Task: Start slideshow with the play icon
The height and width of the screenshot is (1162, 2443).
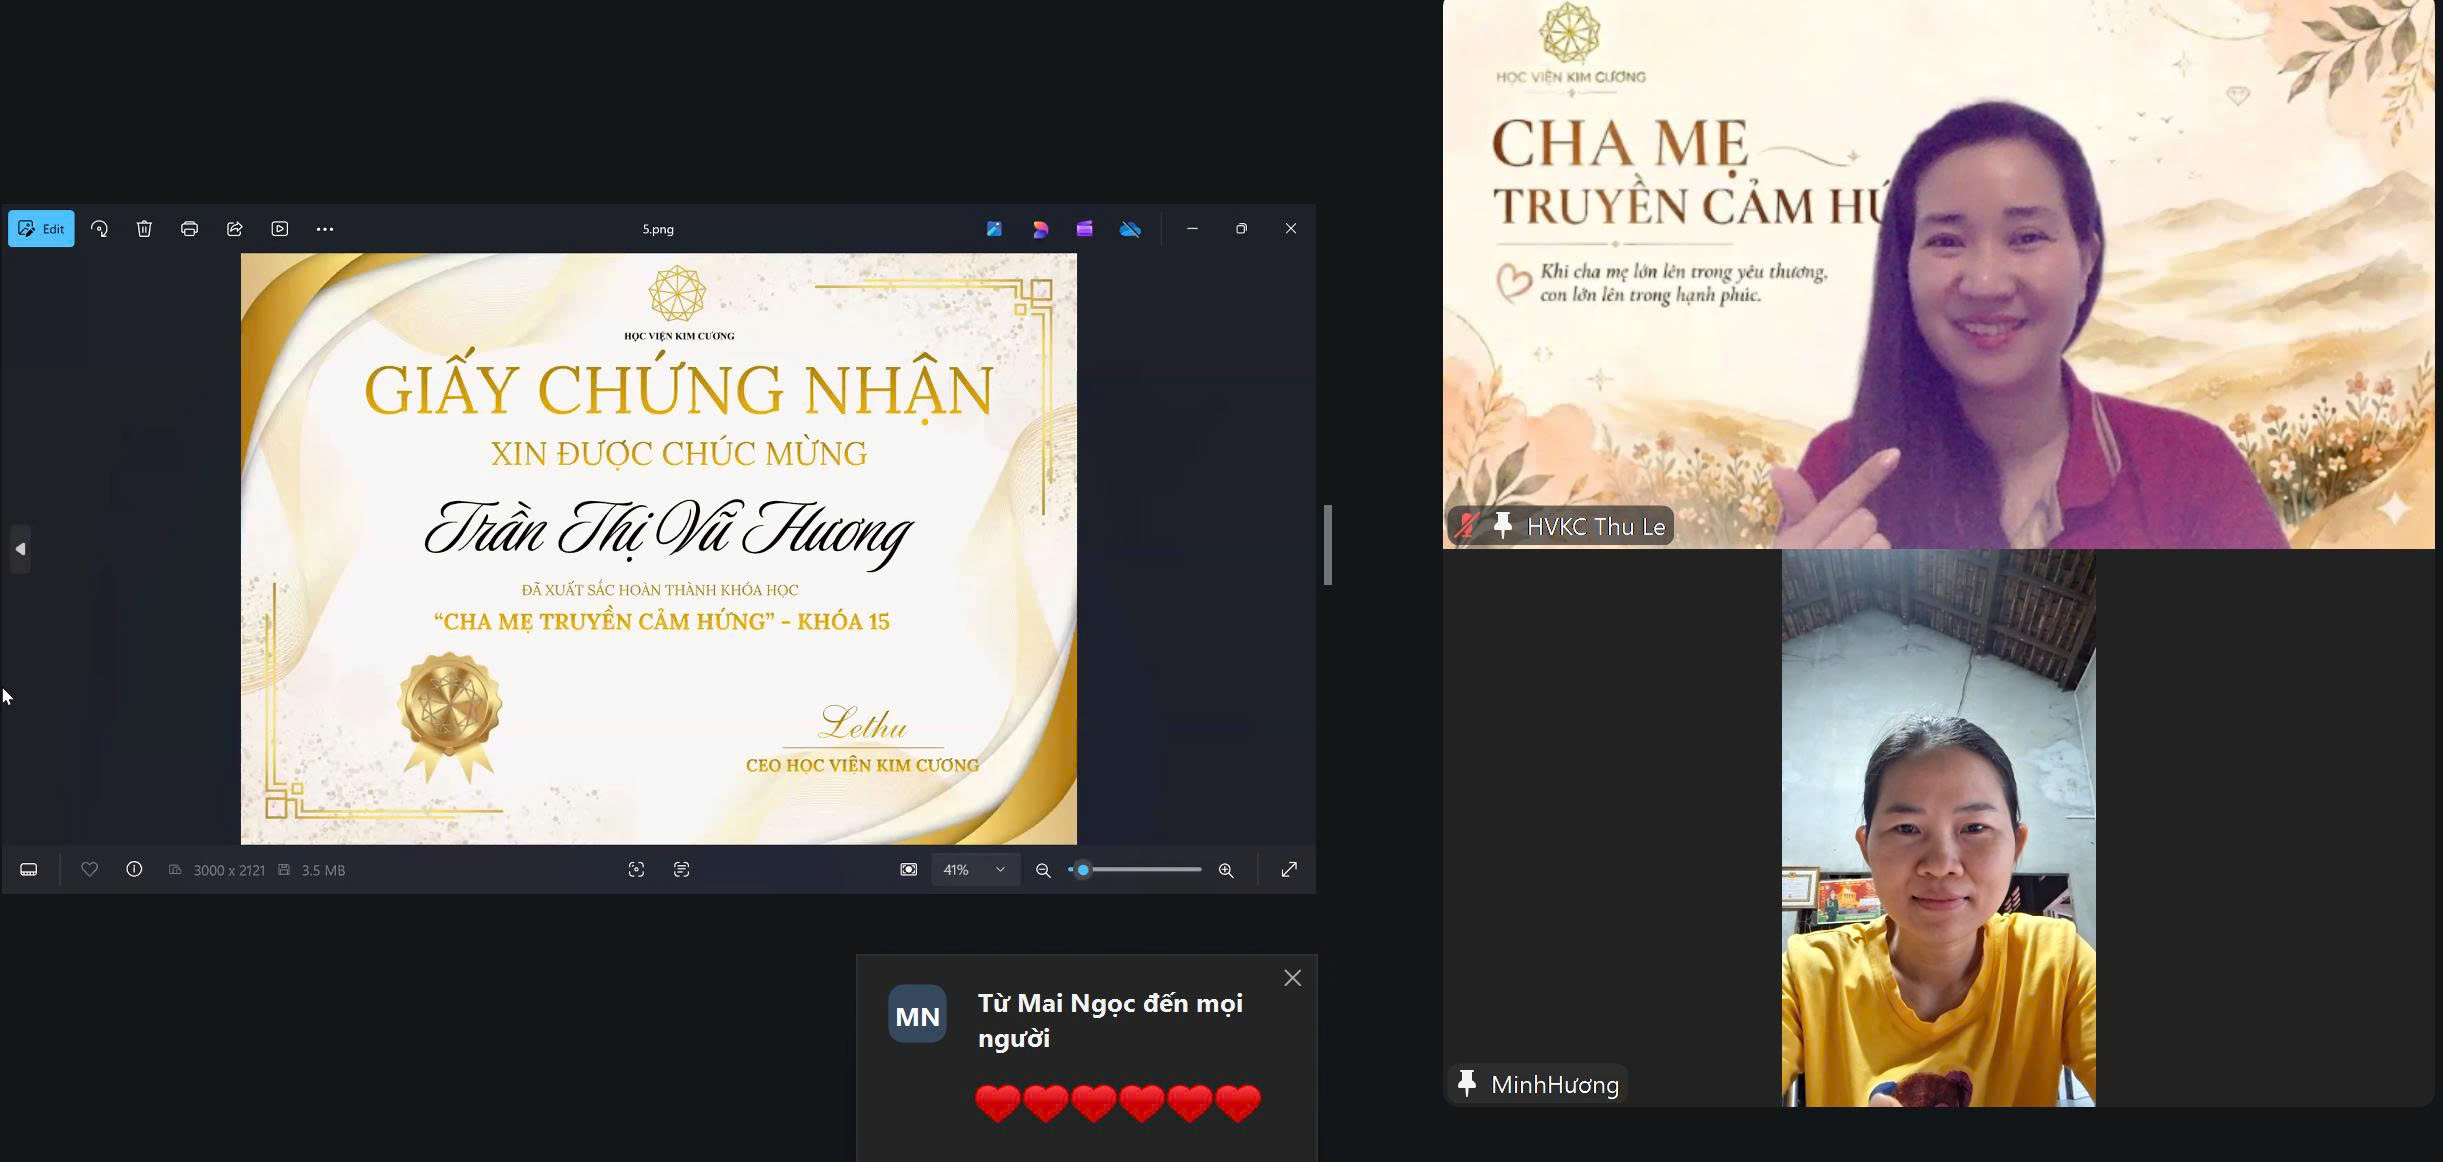Action: (280, 229)
